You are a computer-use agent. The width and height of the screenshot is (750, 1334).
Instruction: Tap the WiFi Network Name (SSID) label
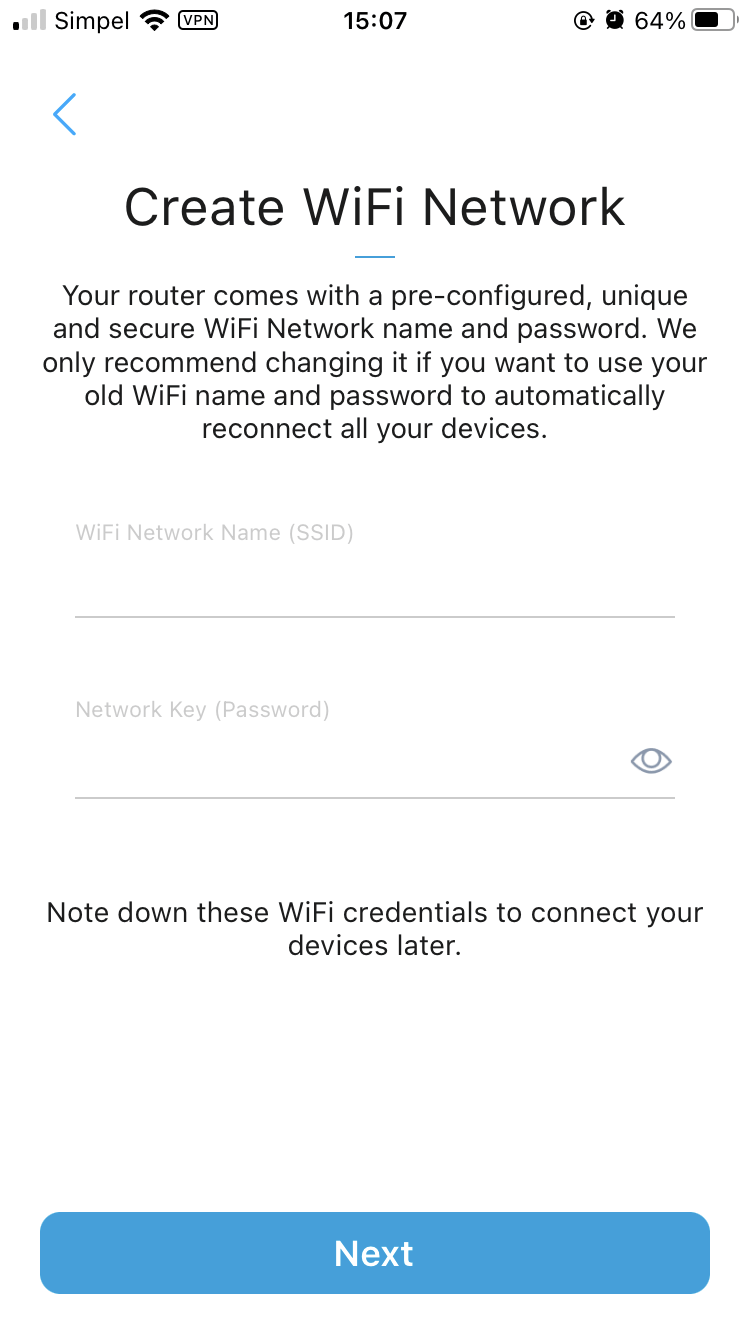click(215, 533)
